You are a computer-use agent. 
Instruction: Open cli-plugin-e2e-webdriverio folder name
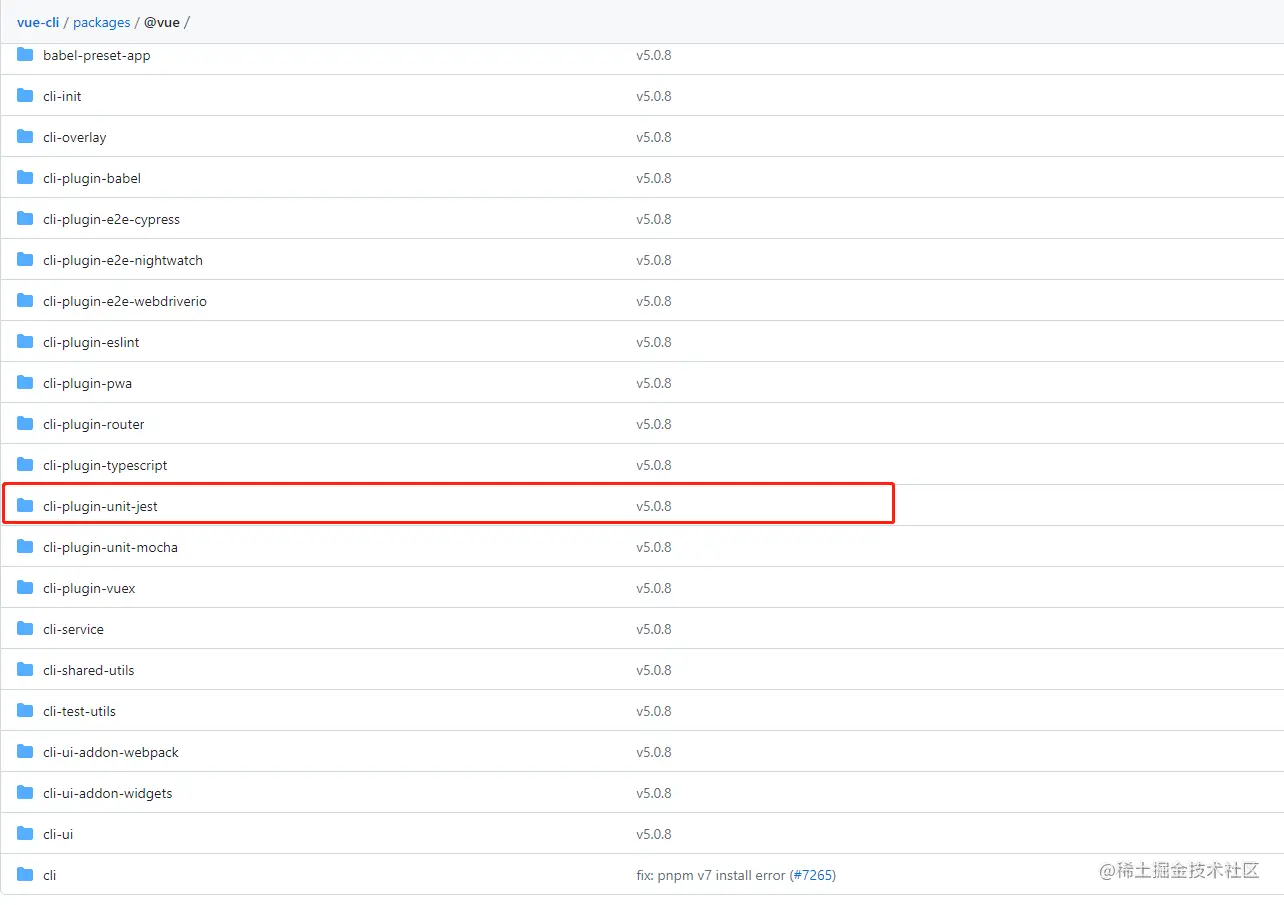(125, 302)
